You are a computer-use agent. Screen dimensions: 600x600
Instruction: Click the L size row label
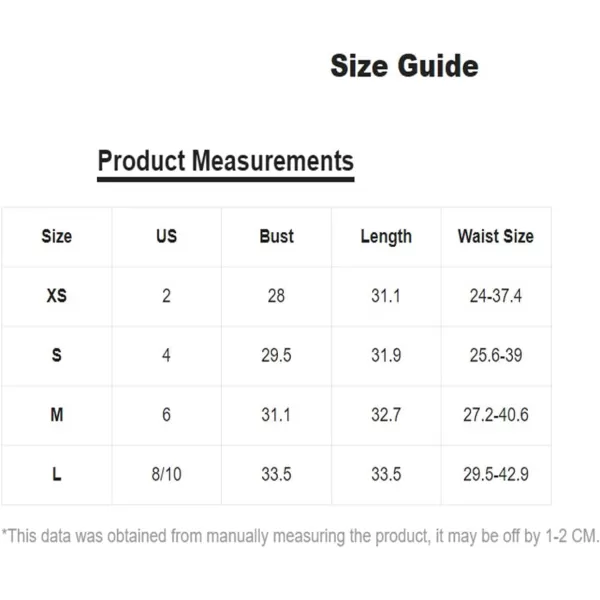(57, 474)
